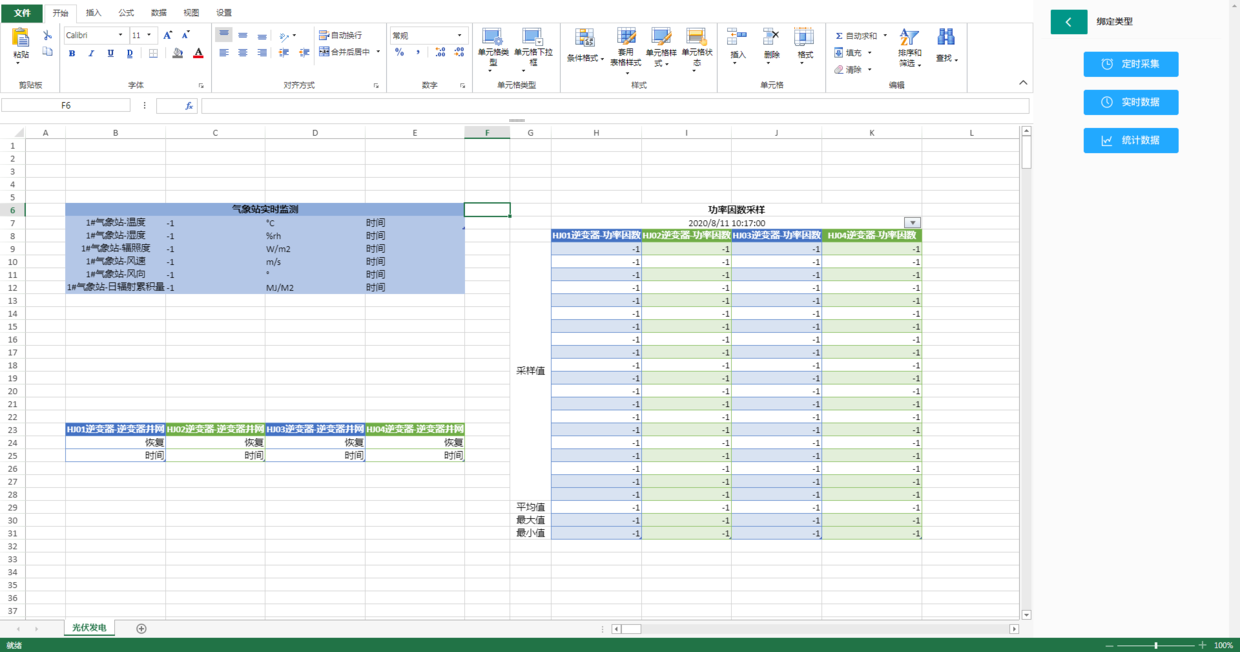Open 单元格状态 cell state menu
1240x652 pixels.
click(x=697, y=50)
